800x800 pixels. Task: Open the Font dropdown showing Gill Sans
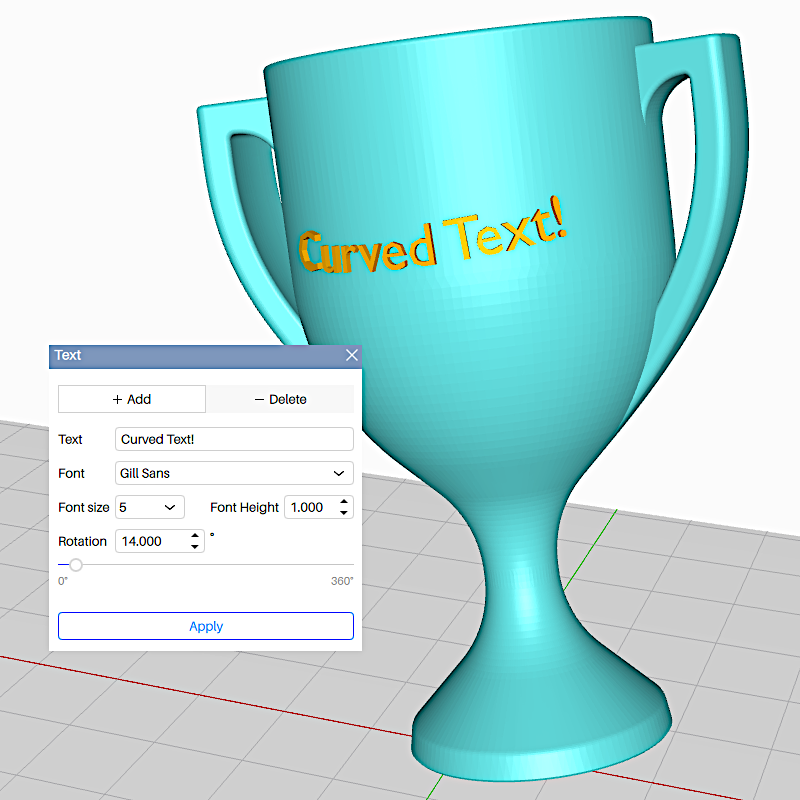coord(234,473)
